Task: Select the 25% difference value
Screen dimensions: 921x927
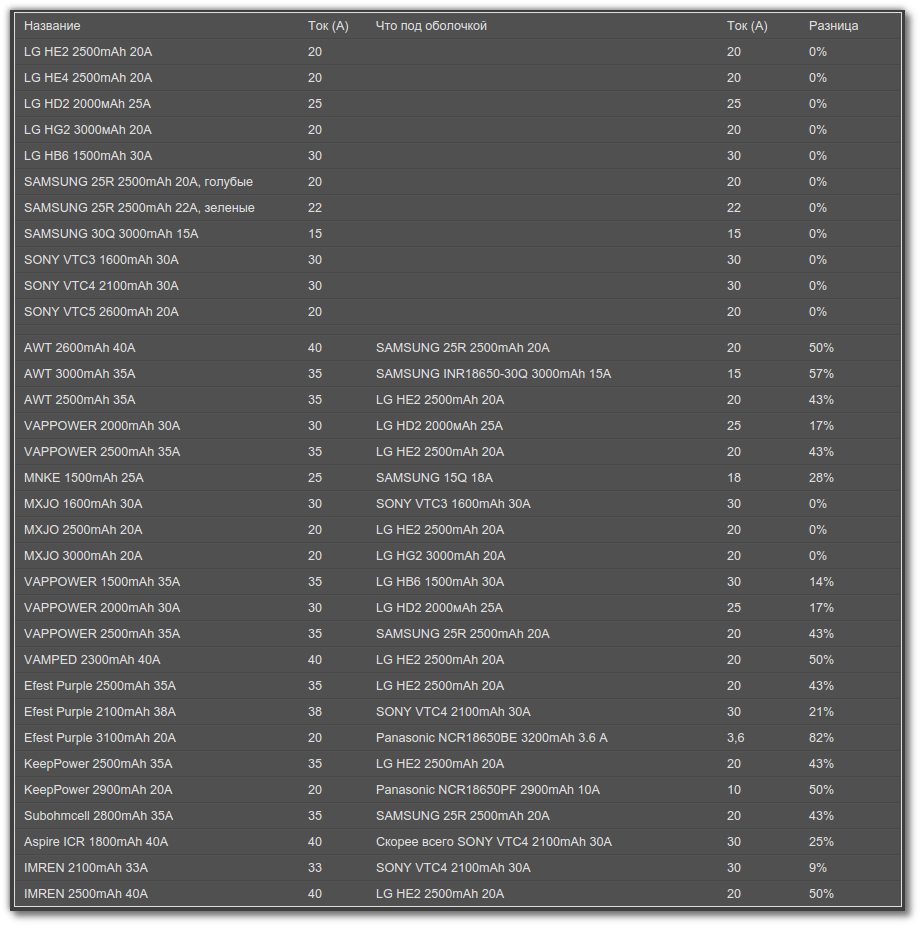Action: point(821,842)
